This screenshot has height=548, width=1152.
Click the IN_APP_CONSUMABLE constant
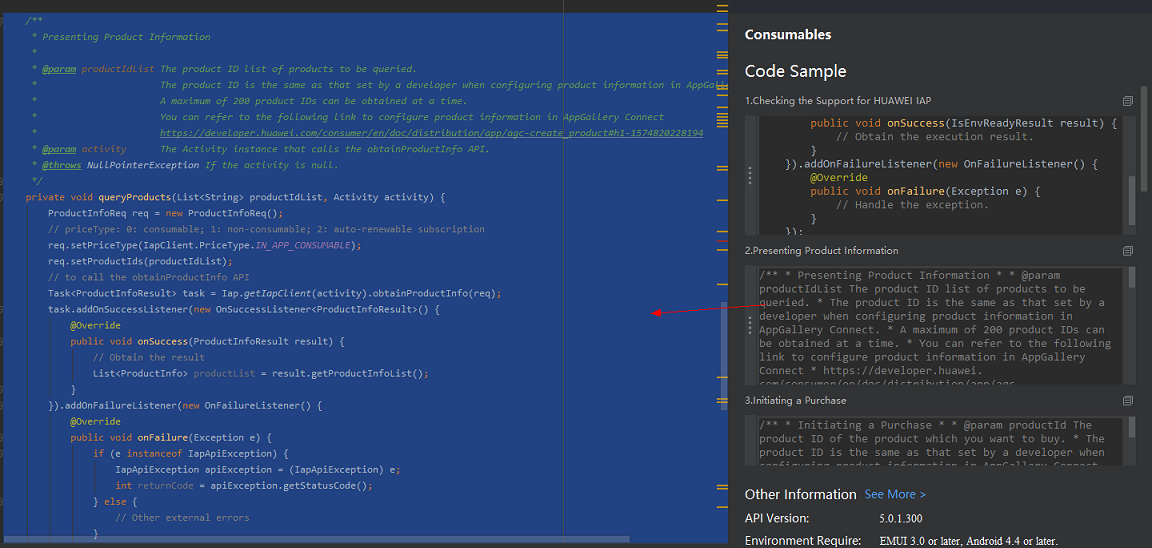pos(305,245)
